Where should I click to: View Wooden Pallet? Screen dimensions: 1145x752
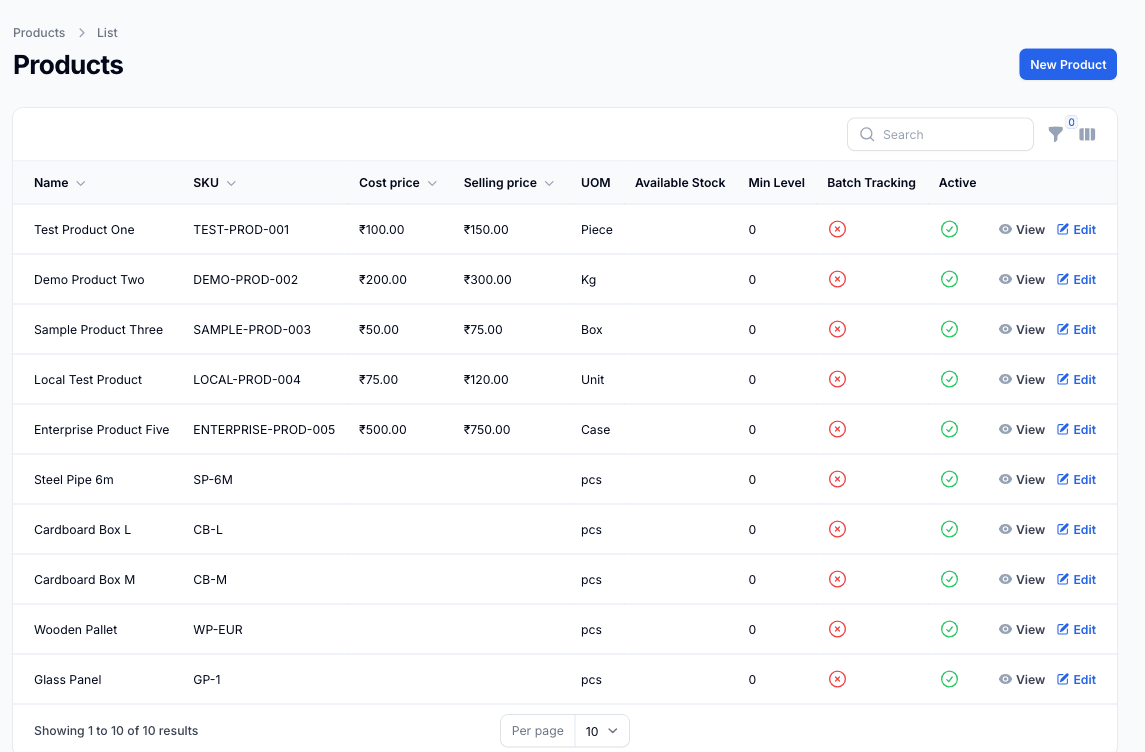[x=1022, y=629]
